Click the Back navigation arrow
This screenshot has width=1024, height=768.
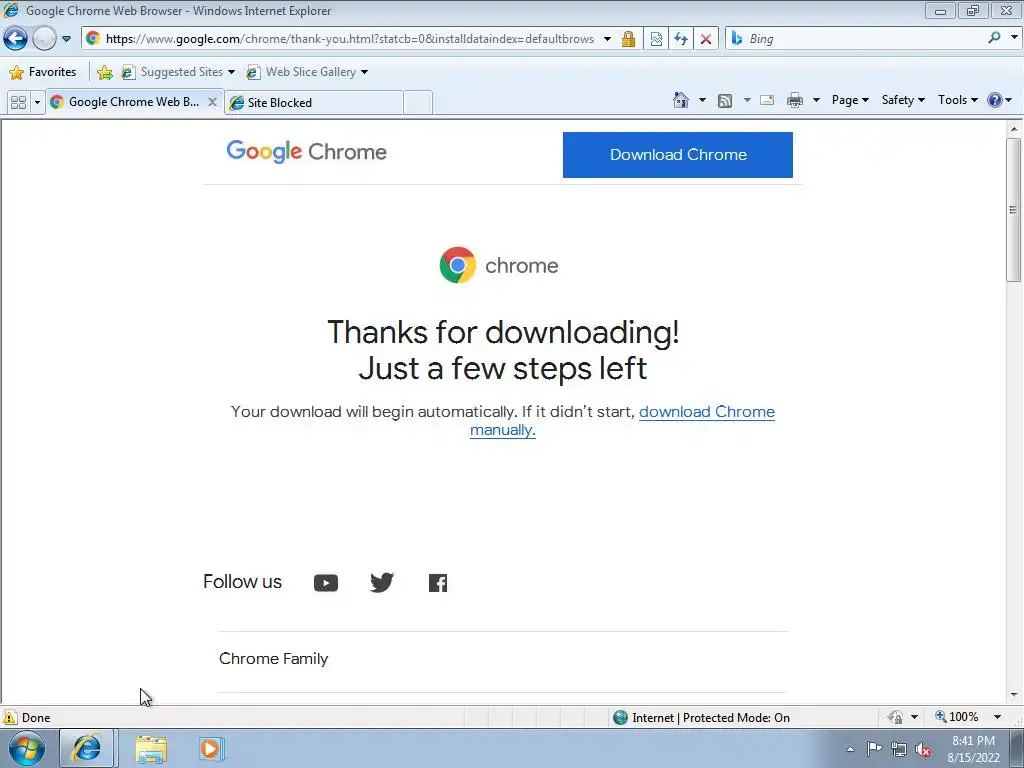pos(16,39)
